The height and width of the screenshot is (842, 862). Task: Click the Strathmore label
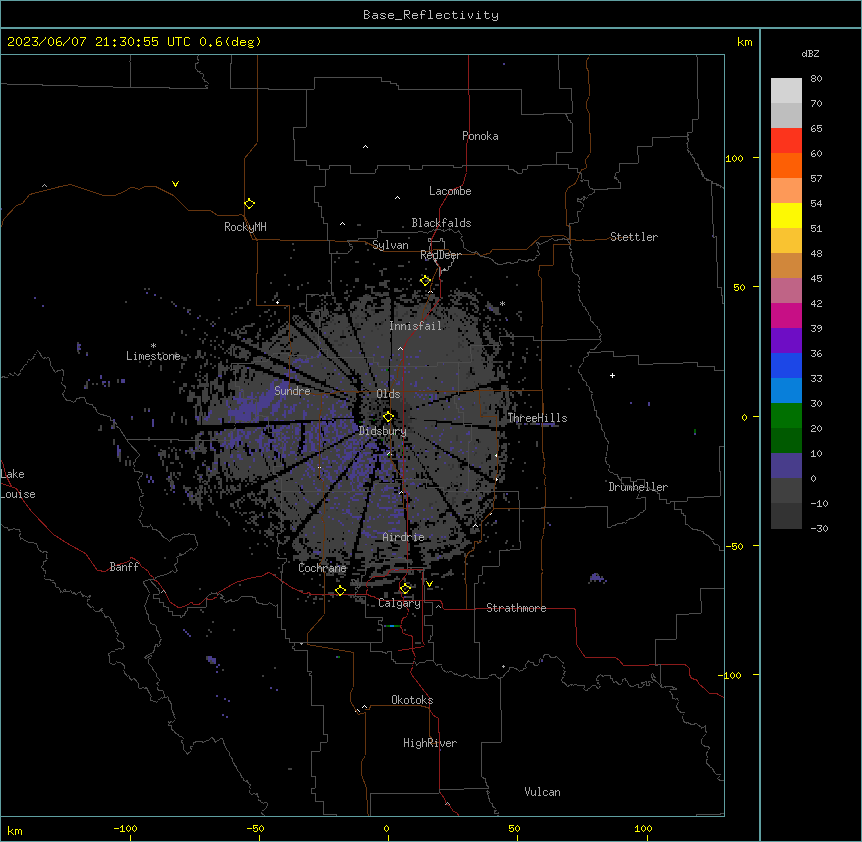click(x=516, y=608)
